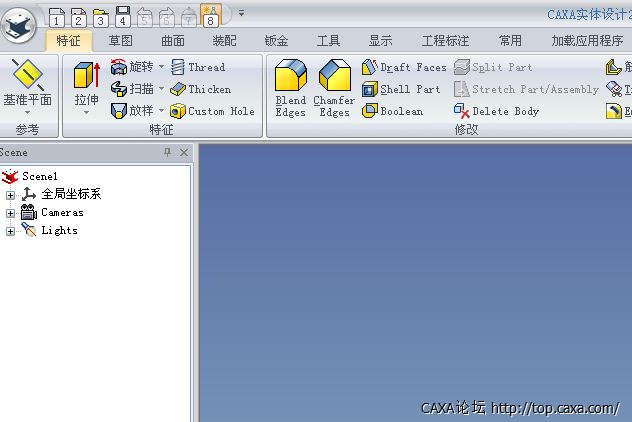Viewport: 632px width, 422px height.
Task: Open the CAXA application menu button
Action: [x=19, y=26]
